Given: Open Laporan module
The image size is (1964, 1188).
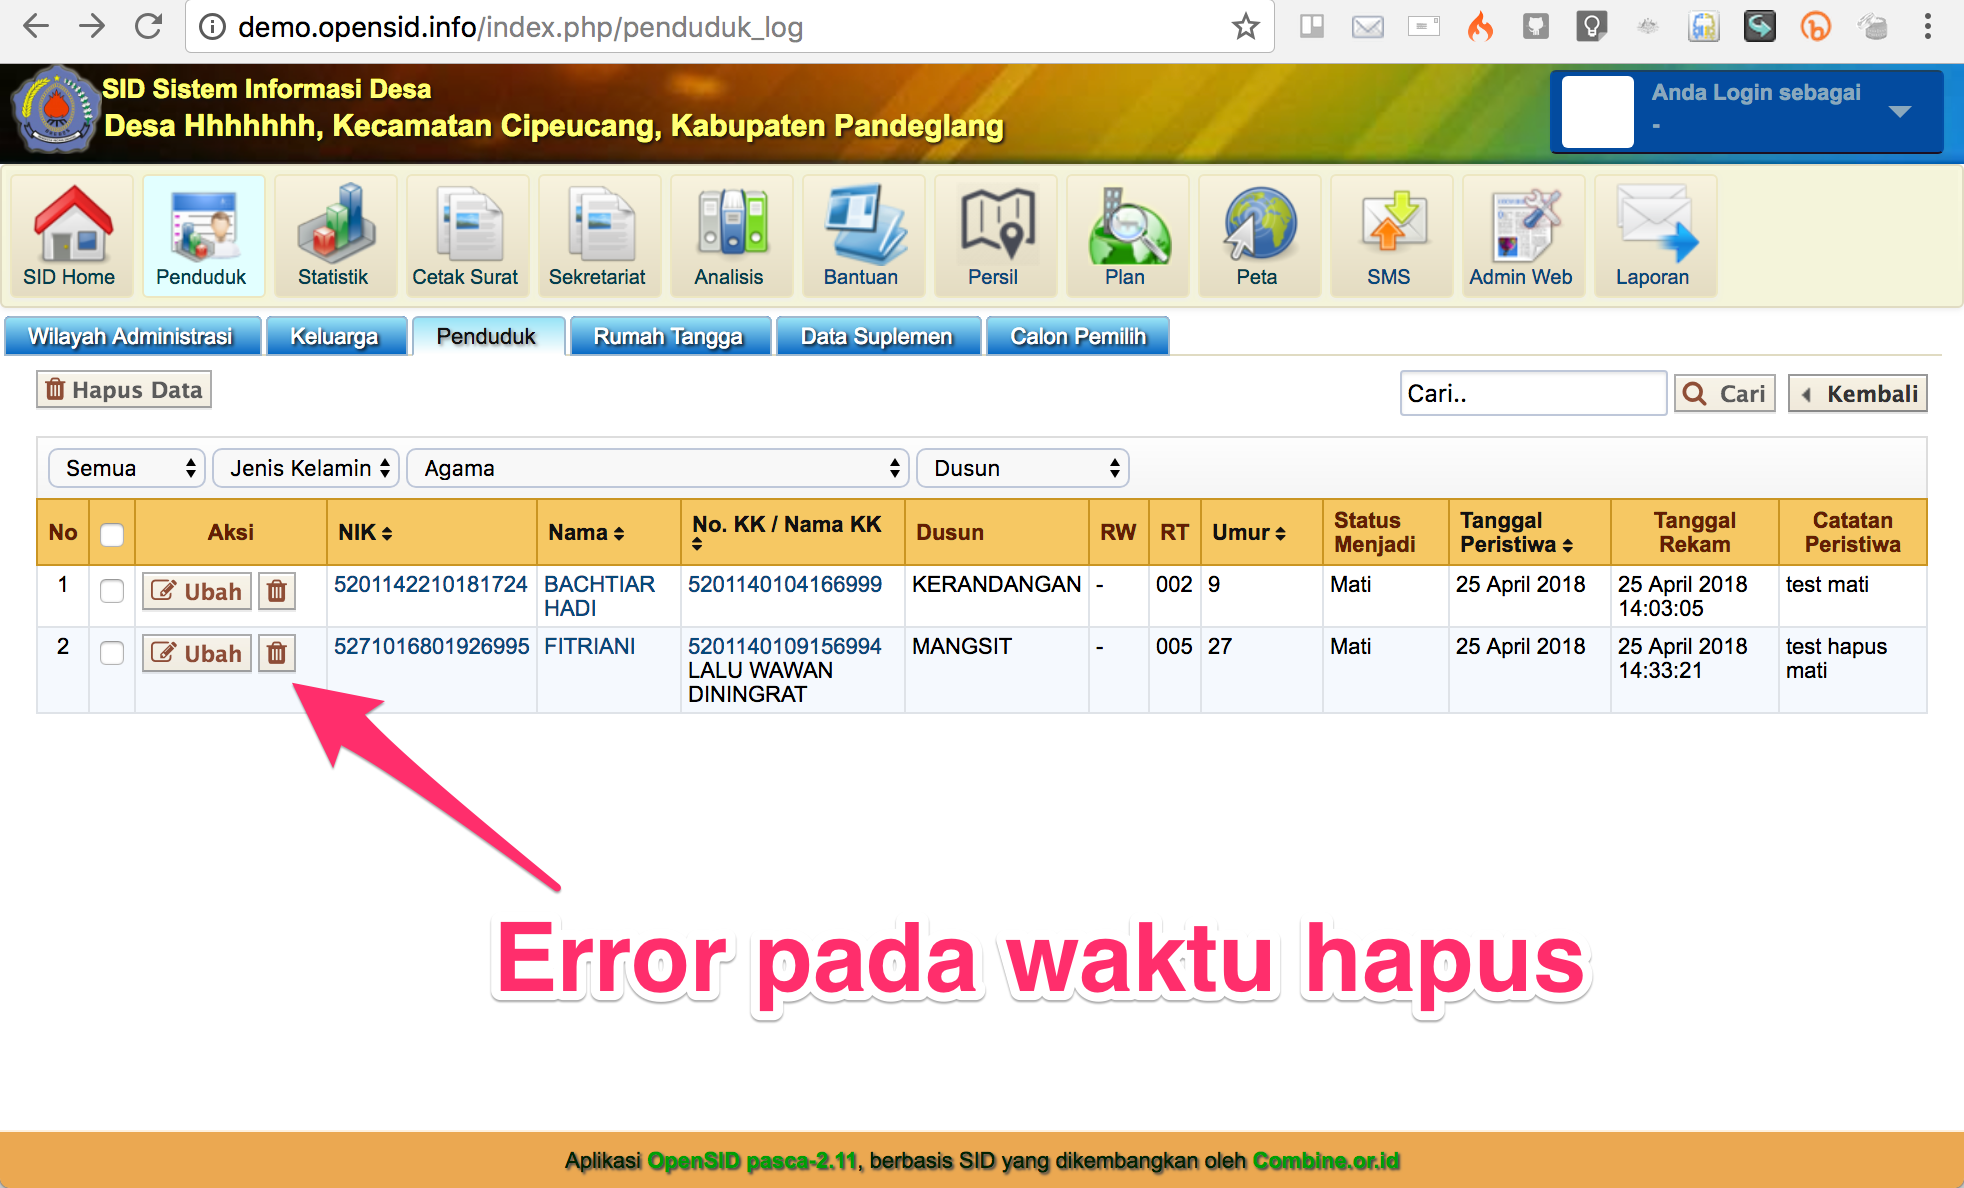Looking at the screenshot, I should (x=1654, y=236).
